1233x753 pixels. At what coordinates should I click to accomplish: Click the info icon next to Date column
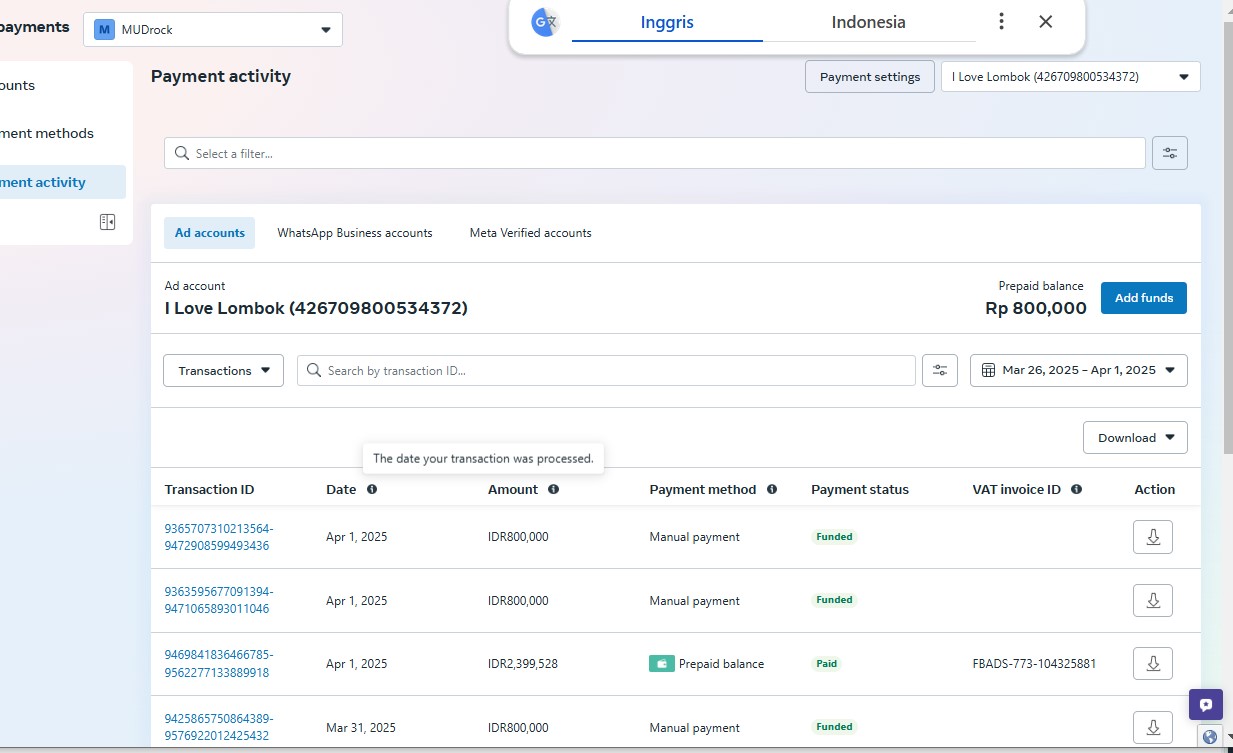(372, 490)
